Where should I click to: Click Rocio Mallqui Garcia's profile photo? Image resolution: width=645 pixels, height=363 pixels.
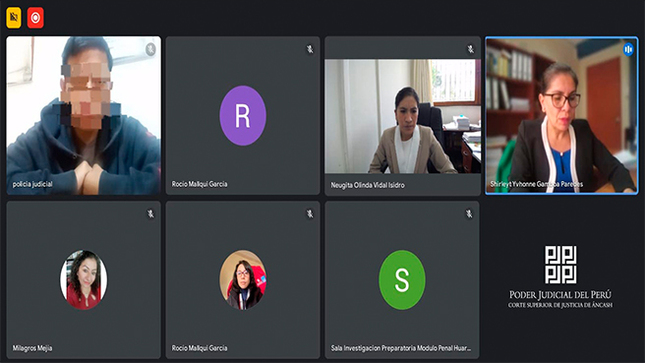[x=243, y=280]
